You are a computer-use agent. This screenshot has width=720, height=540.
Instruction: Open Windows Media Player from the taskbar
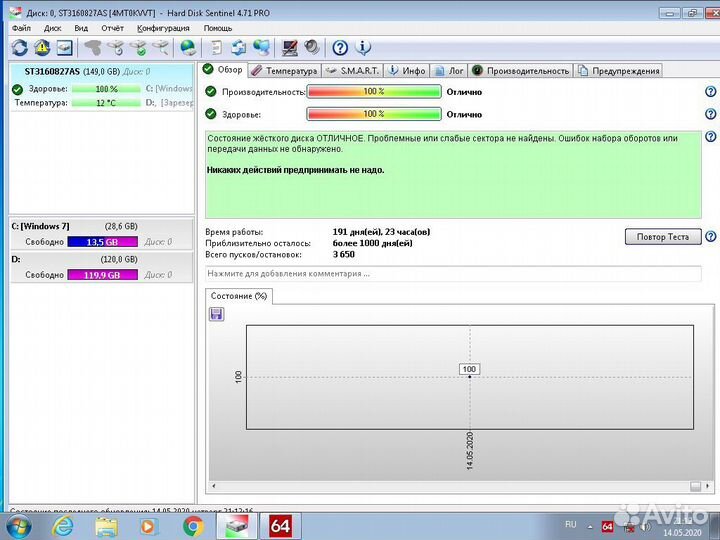click(x=150, y=526)
